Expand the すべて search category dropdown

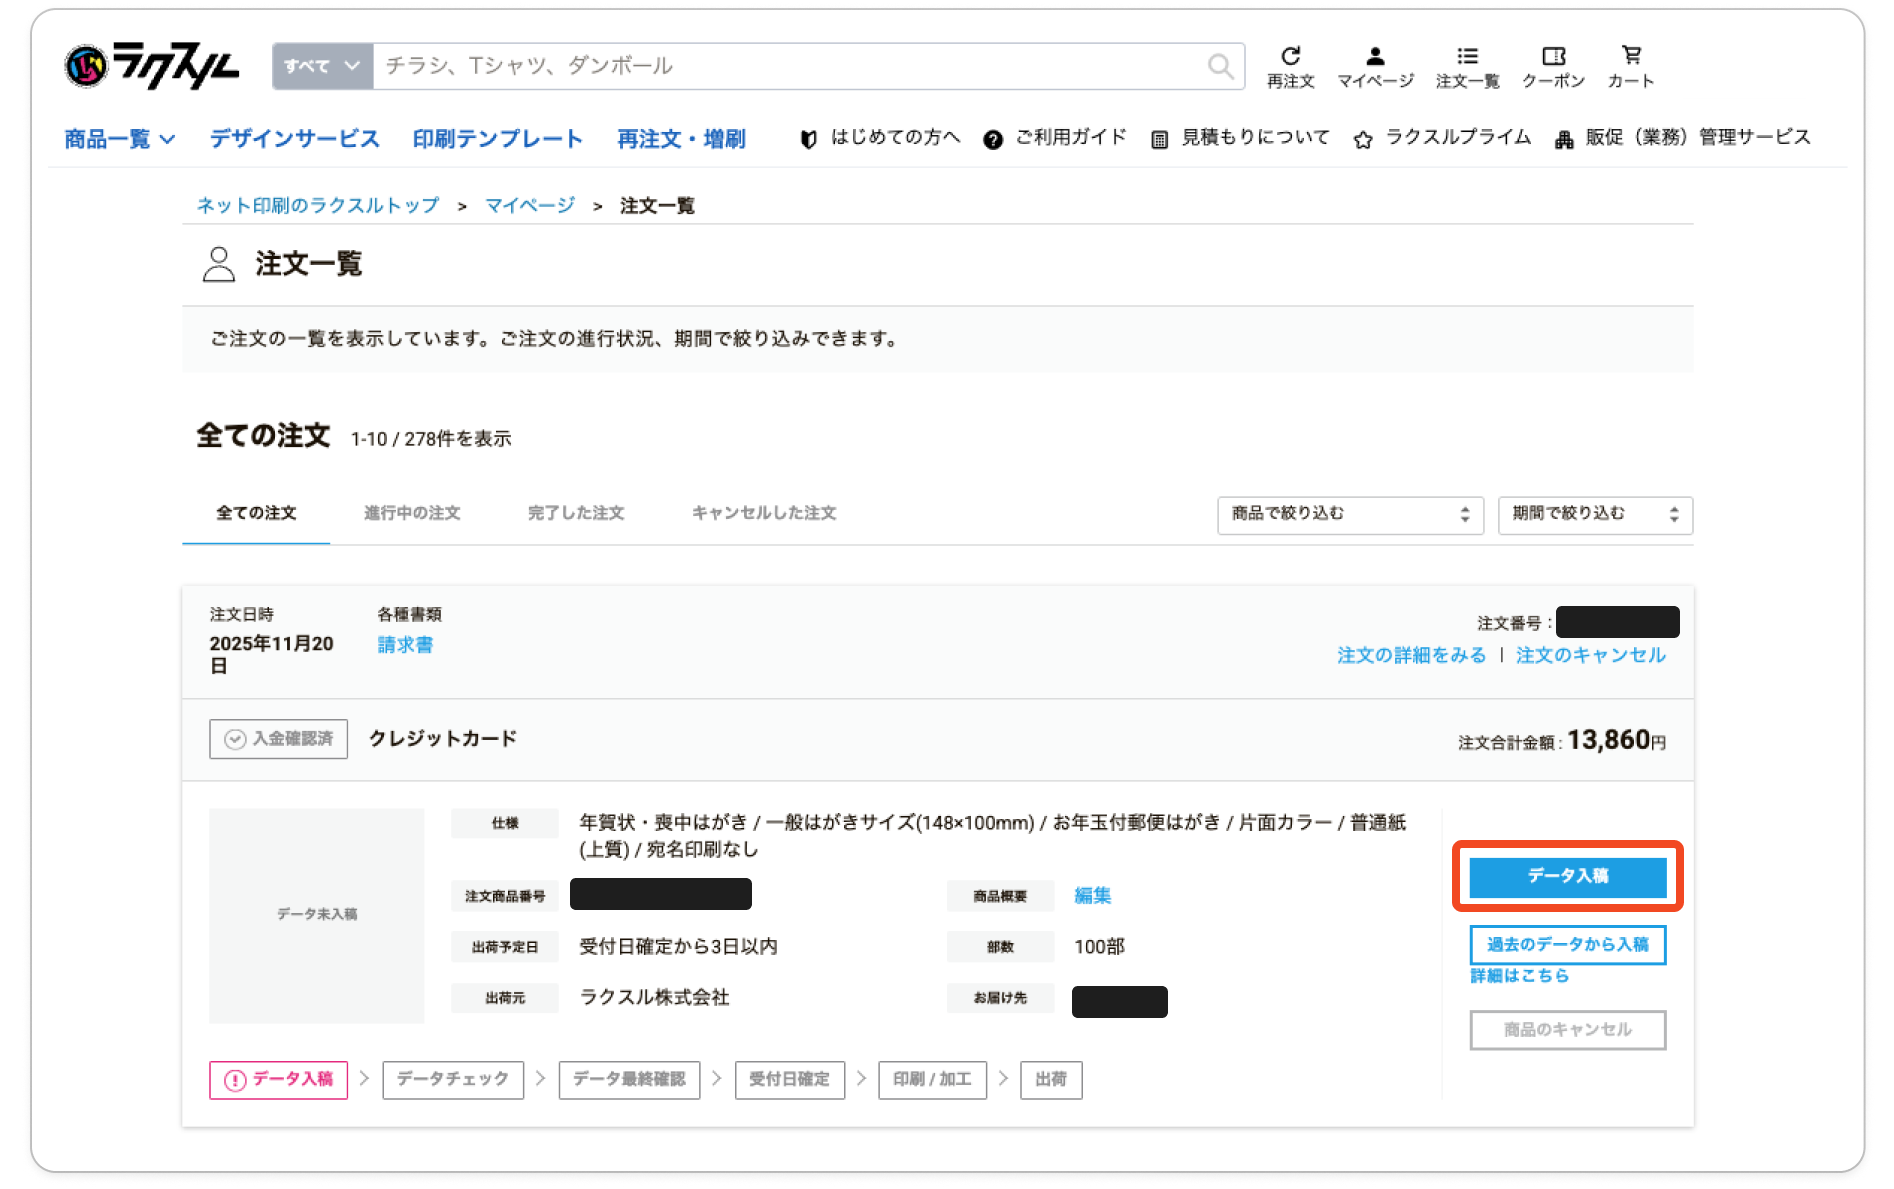point(322,67)
